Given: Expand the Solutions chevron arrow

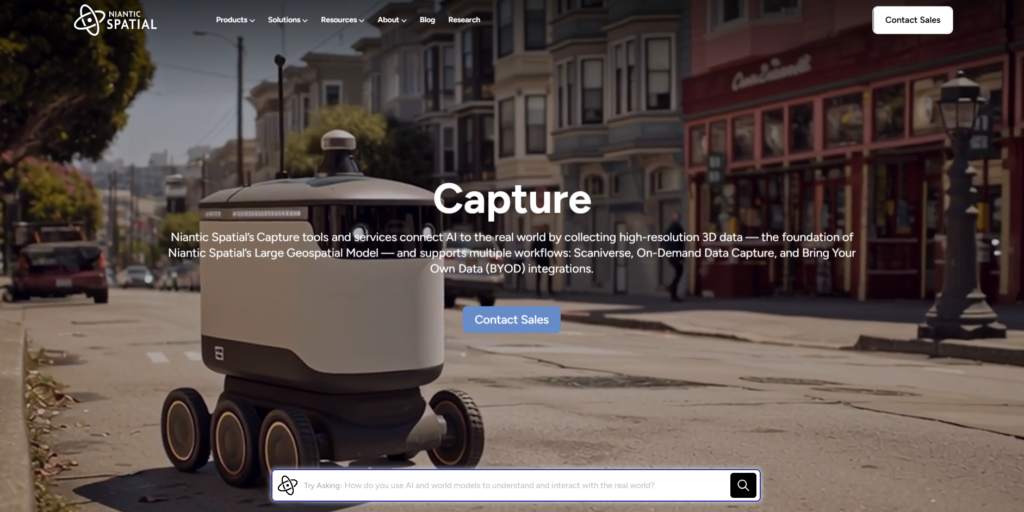Looking at the screenshot, I should (x=305, y=21).
